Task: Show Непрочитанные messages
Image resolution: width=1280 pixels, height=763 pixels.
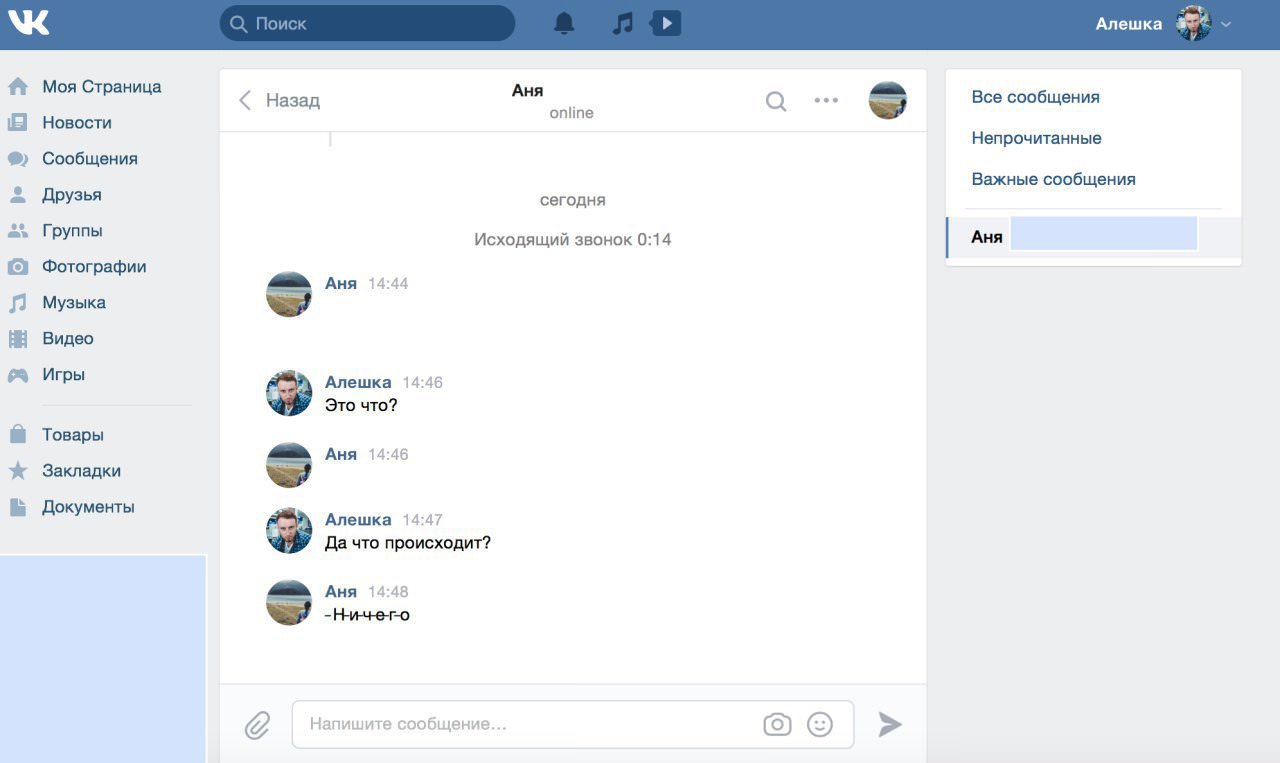Action: tap(1036, 138)
